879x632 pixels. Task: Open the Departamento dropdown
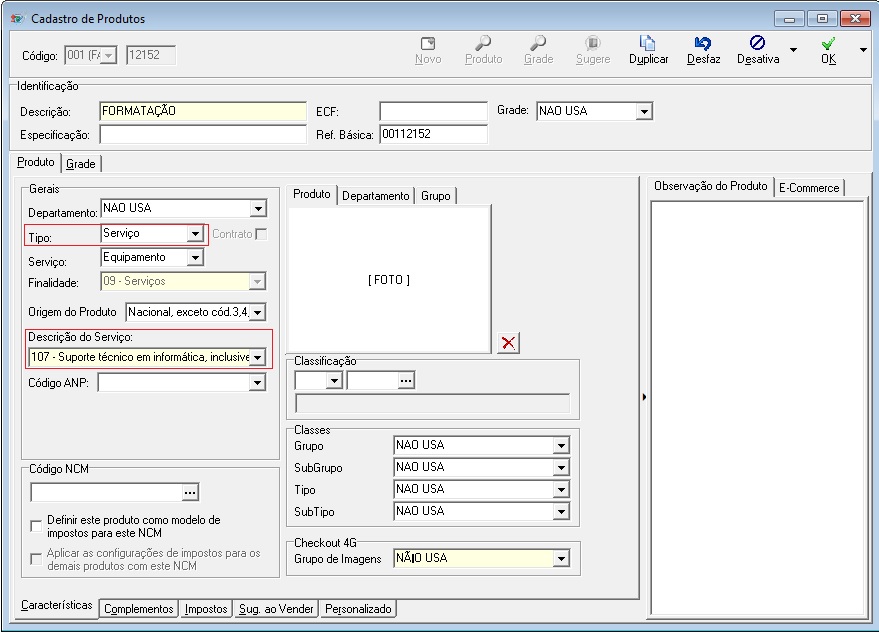[x=258, y=209]
